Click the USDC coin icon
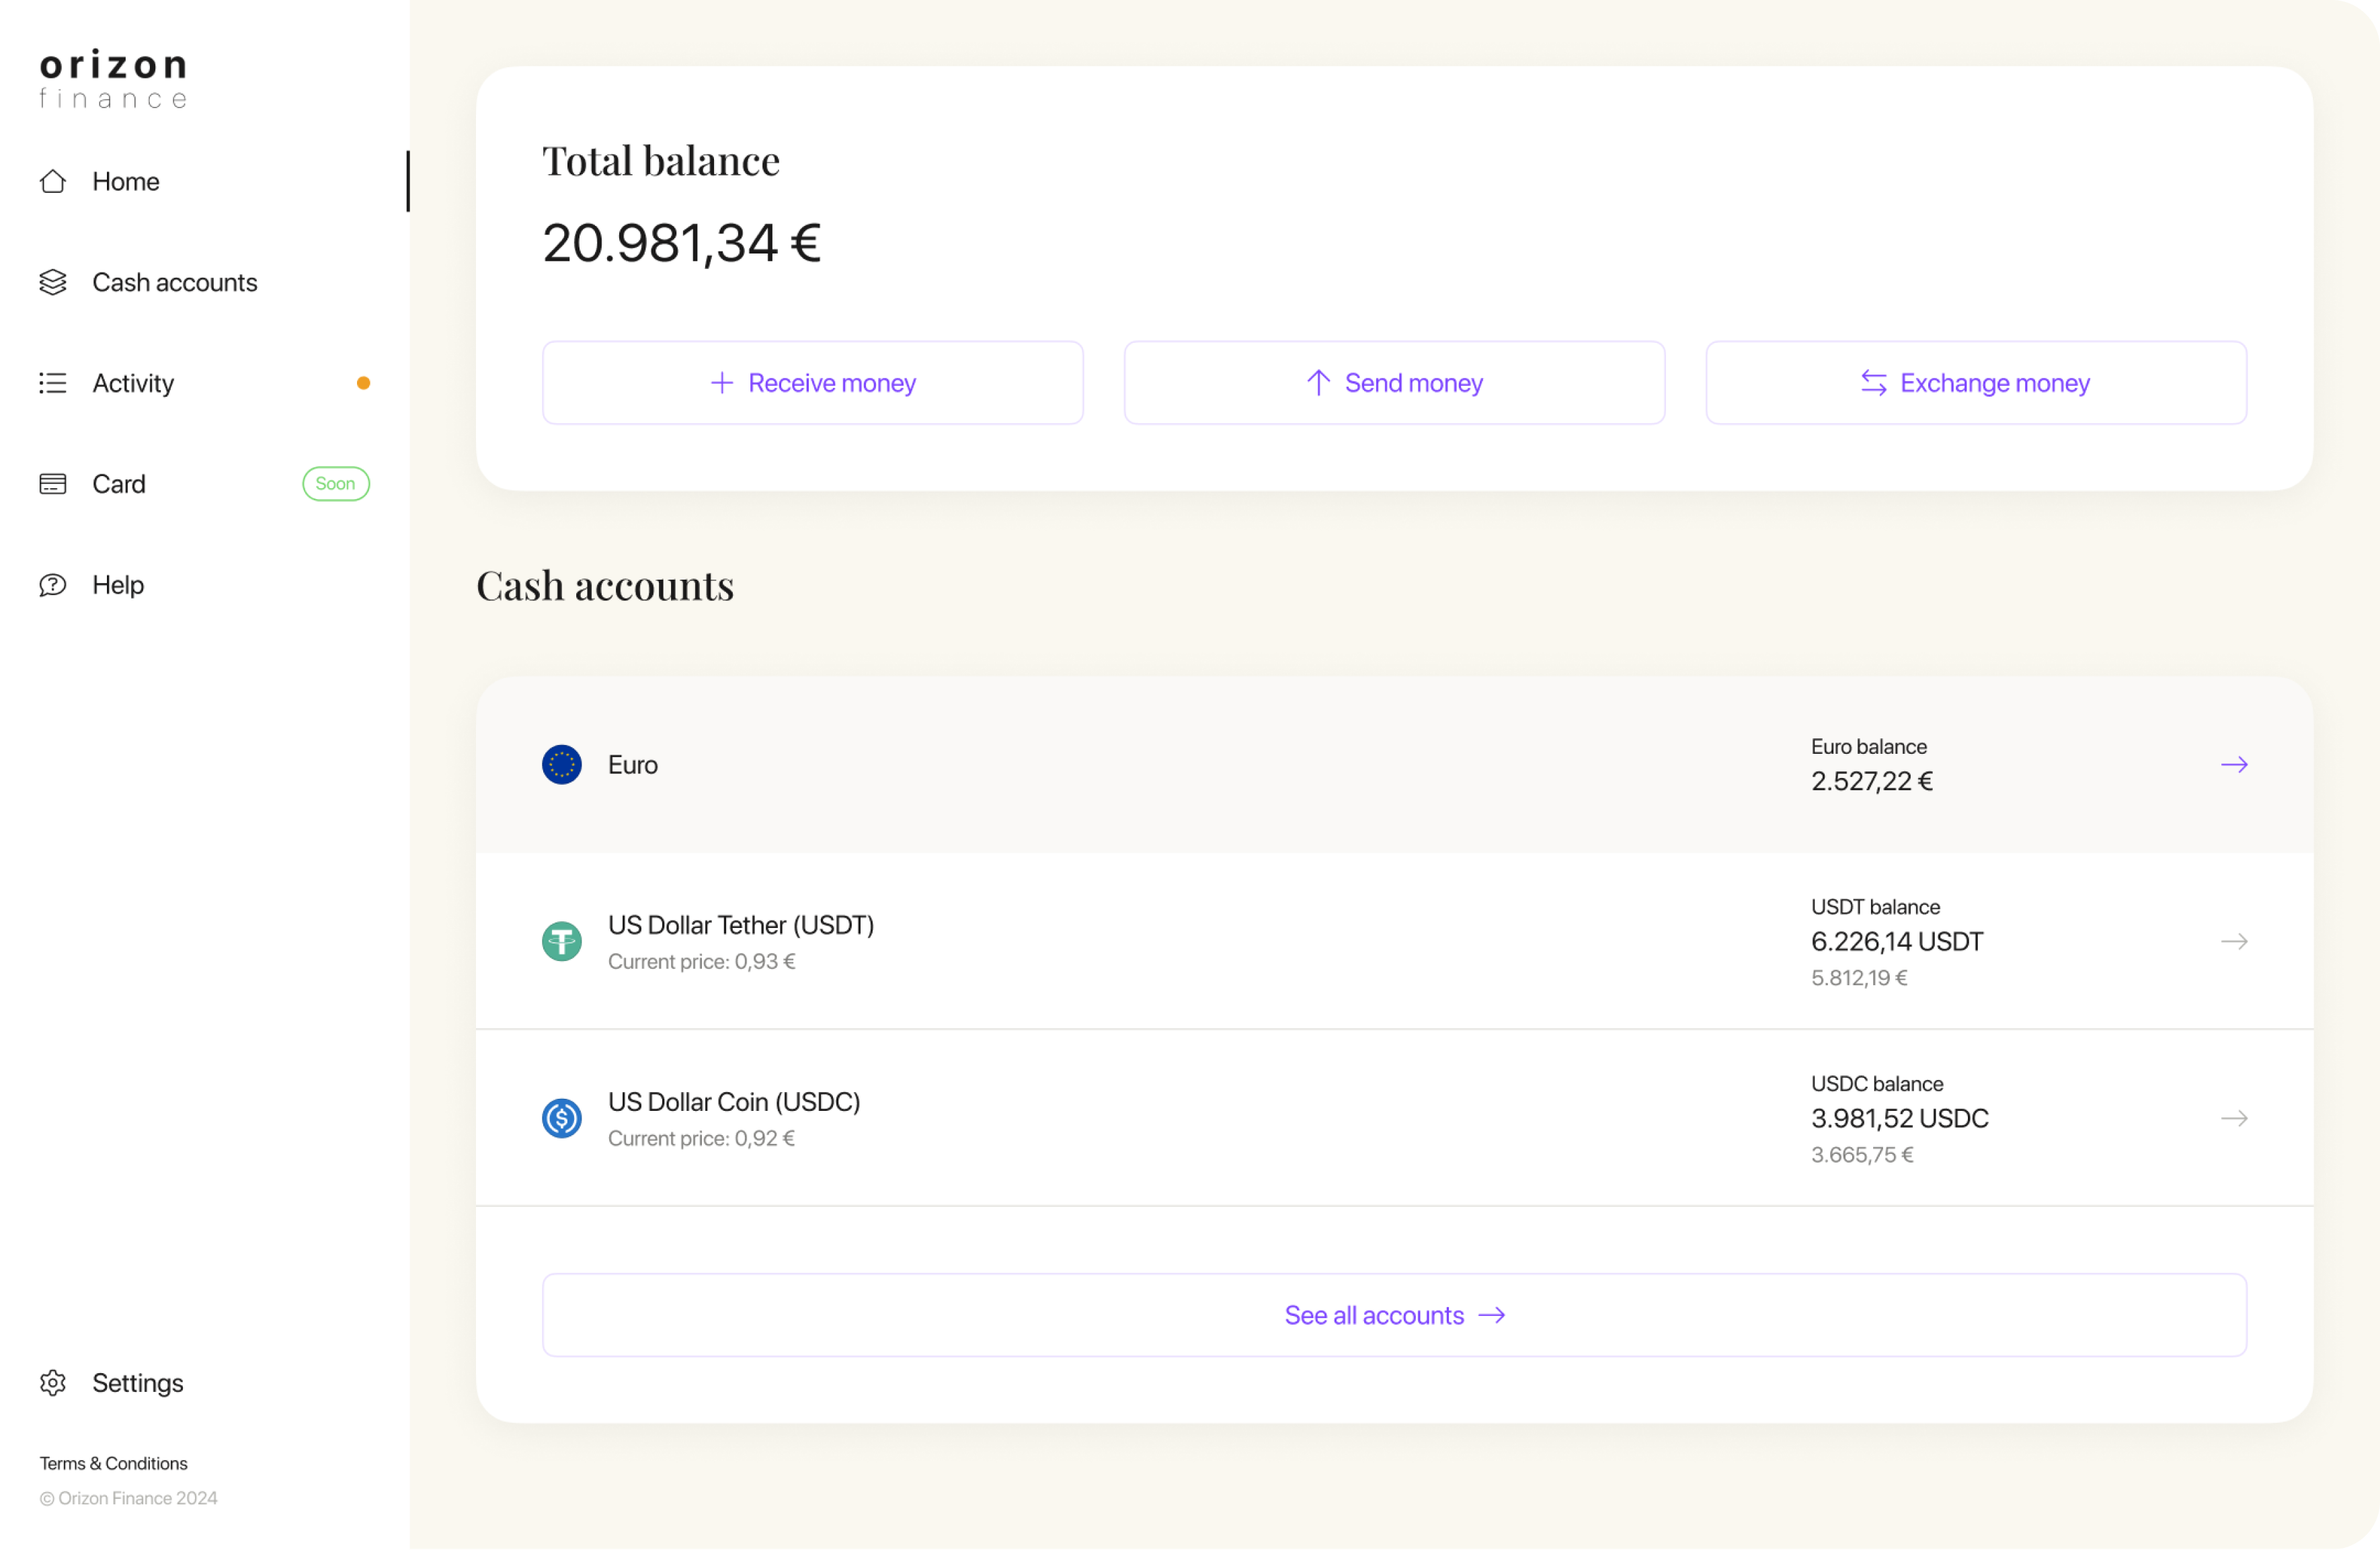 pos(562,1119)
